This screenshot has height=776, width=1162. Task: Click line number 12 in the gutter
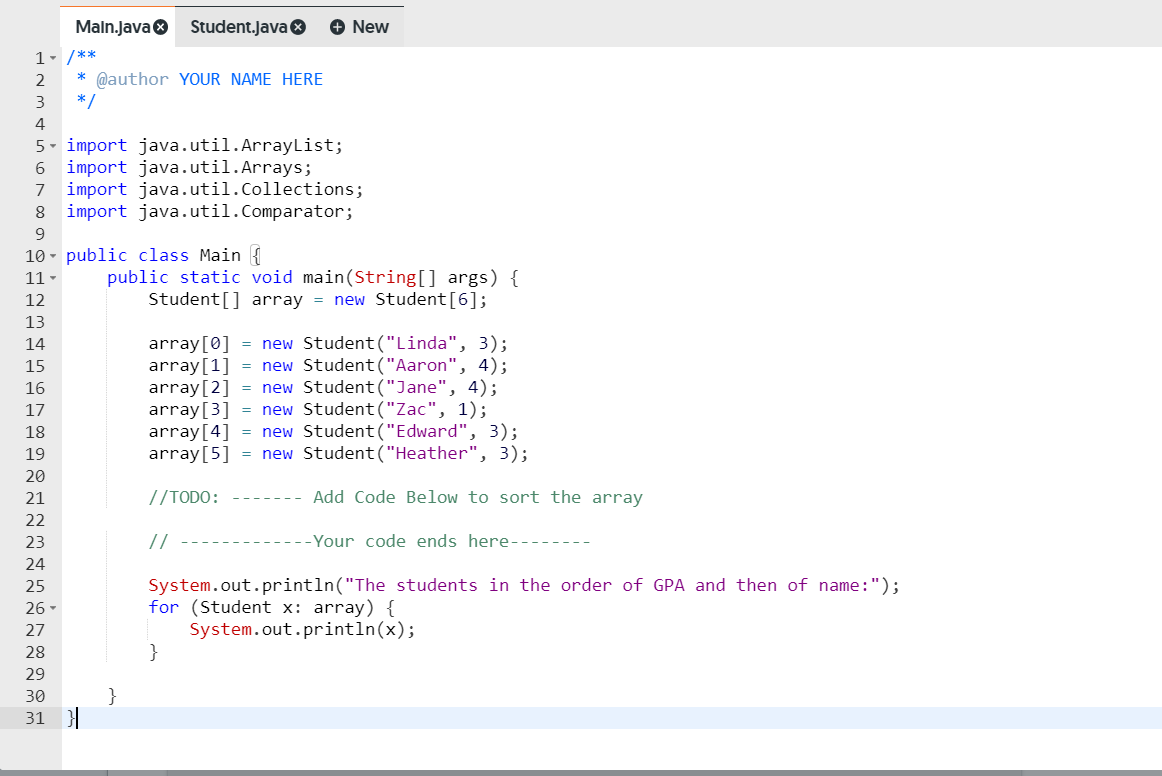click(35, 299)
